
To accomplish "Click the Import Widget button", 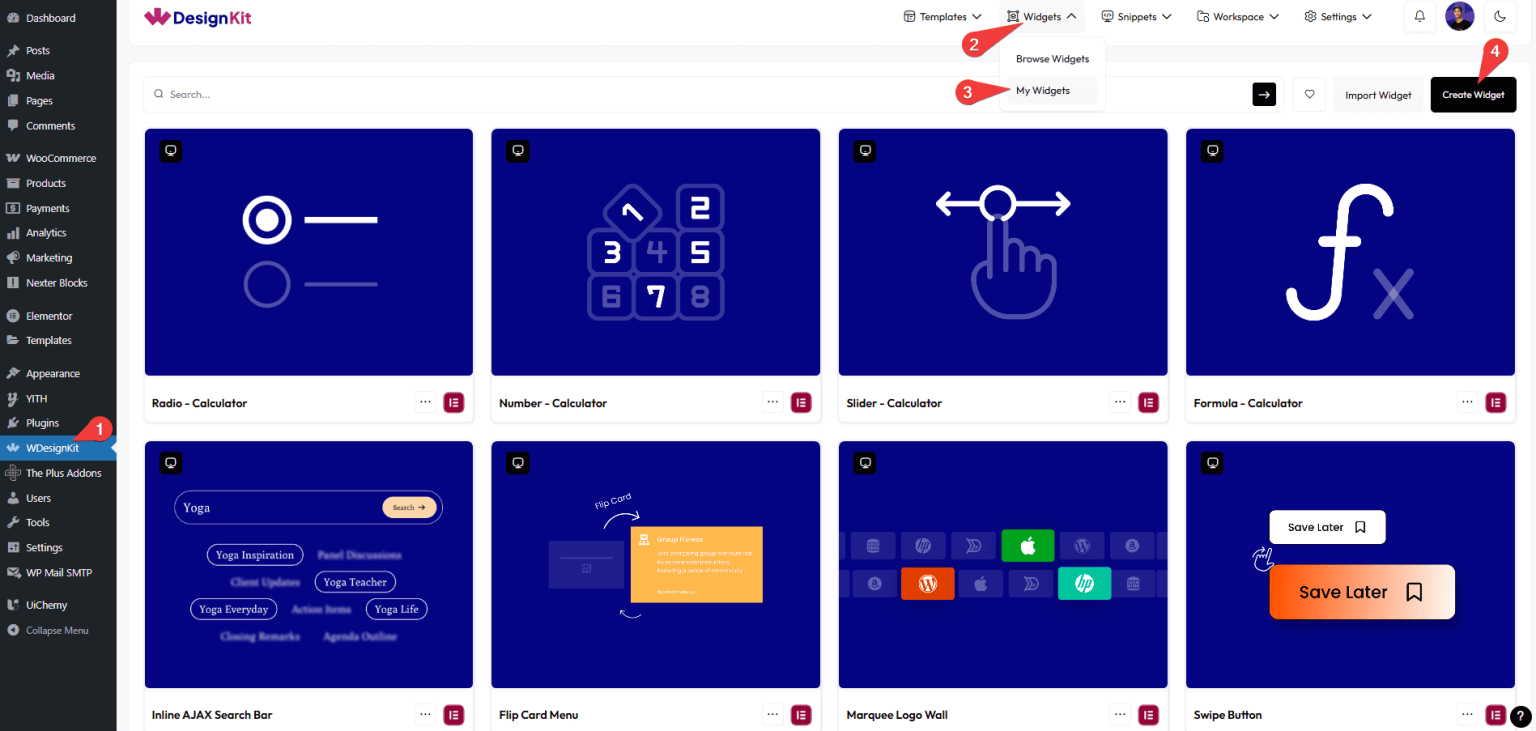I will (1377, 94).
